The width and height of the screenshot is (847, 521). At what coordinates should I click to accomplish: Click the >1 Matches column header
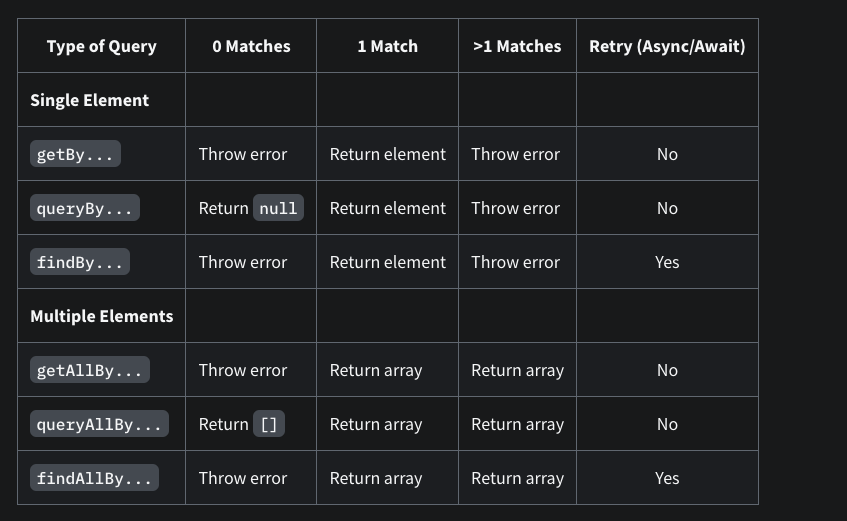click(517, 46)
